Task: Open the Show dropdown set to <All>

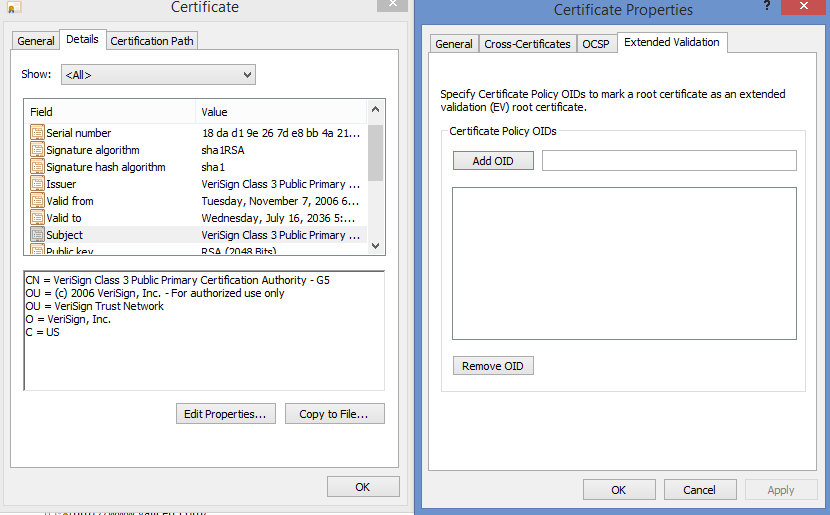Action: pyautogui.click(x=158, y=75)
